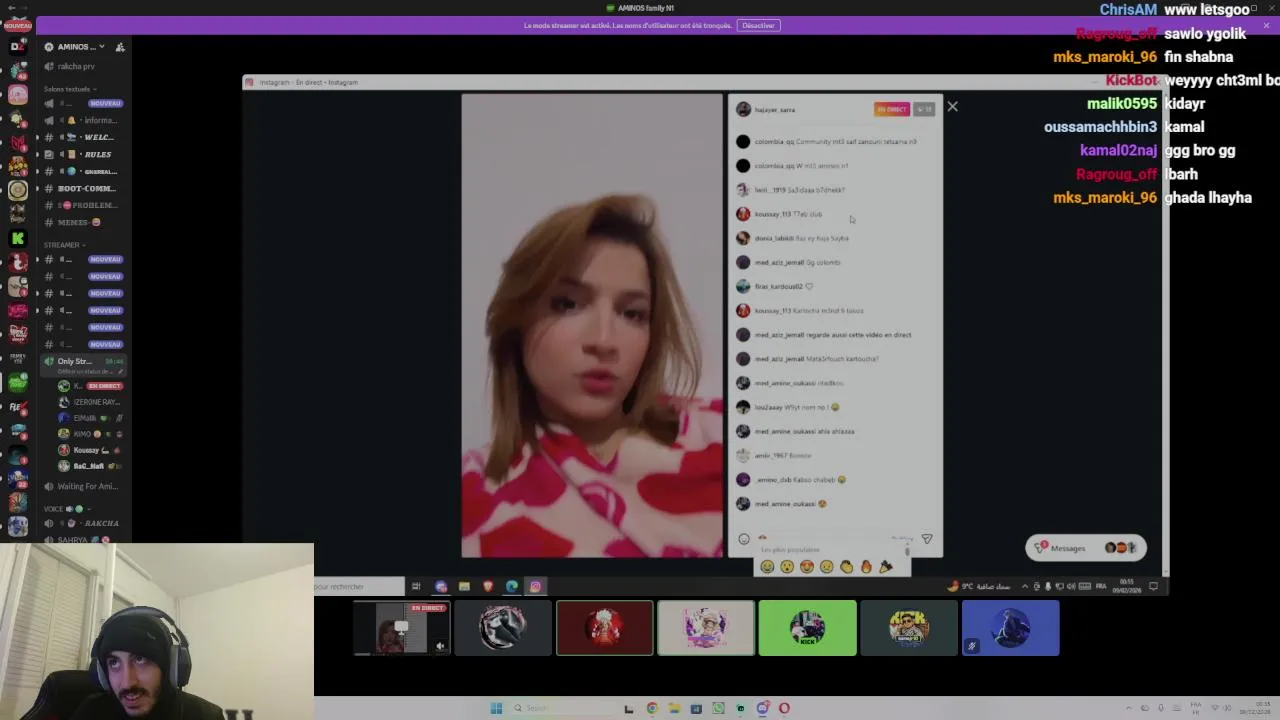Viewport: 1280px width, 720px height.
Task: Click the donia_labiidi comment username
Action: [774, 238]
